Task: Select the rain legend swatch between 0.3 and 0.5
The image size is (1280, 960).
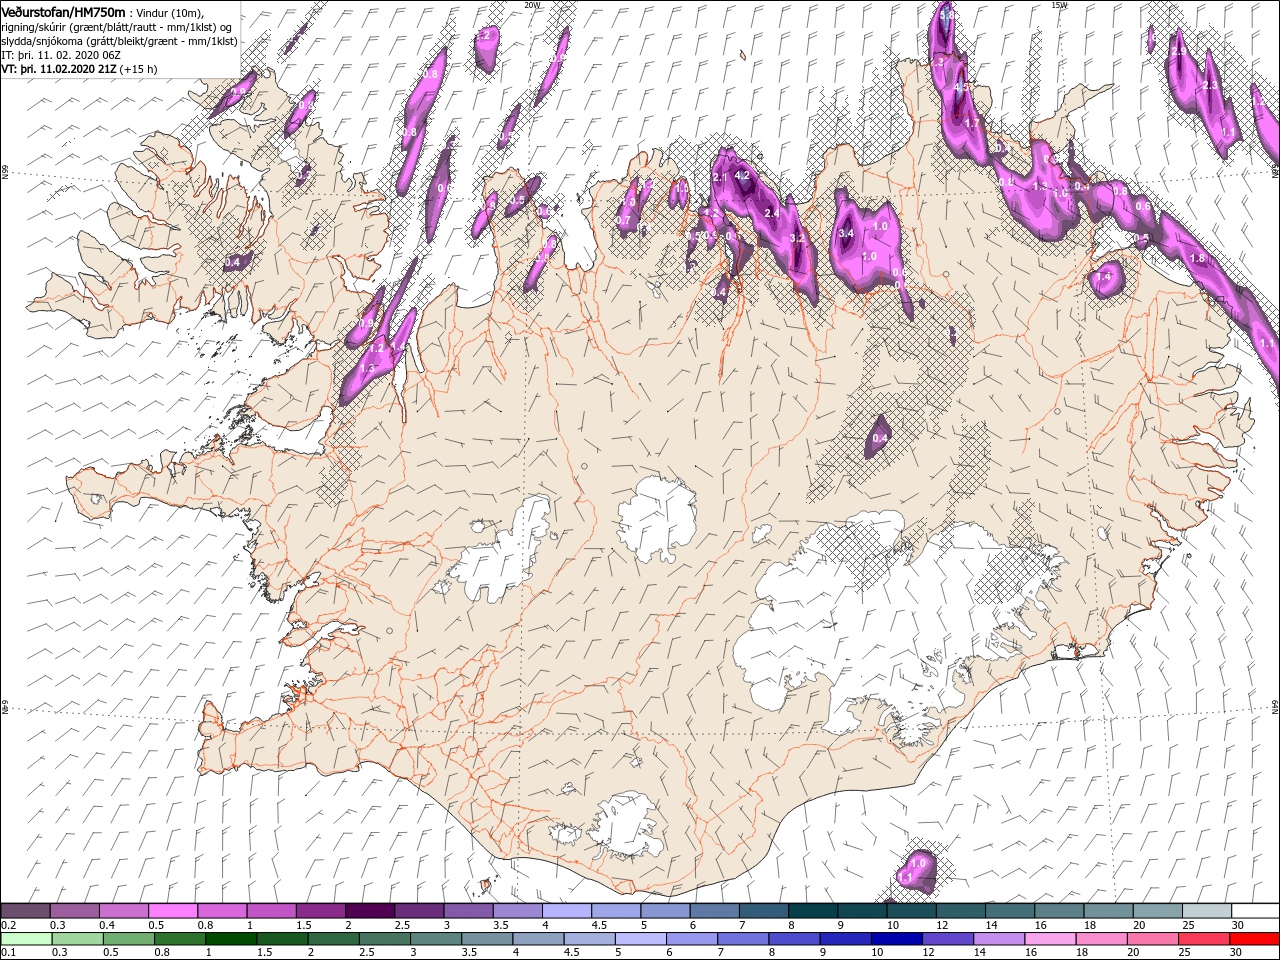Action: tap(77, 939)
